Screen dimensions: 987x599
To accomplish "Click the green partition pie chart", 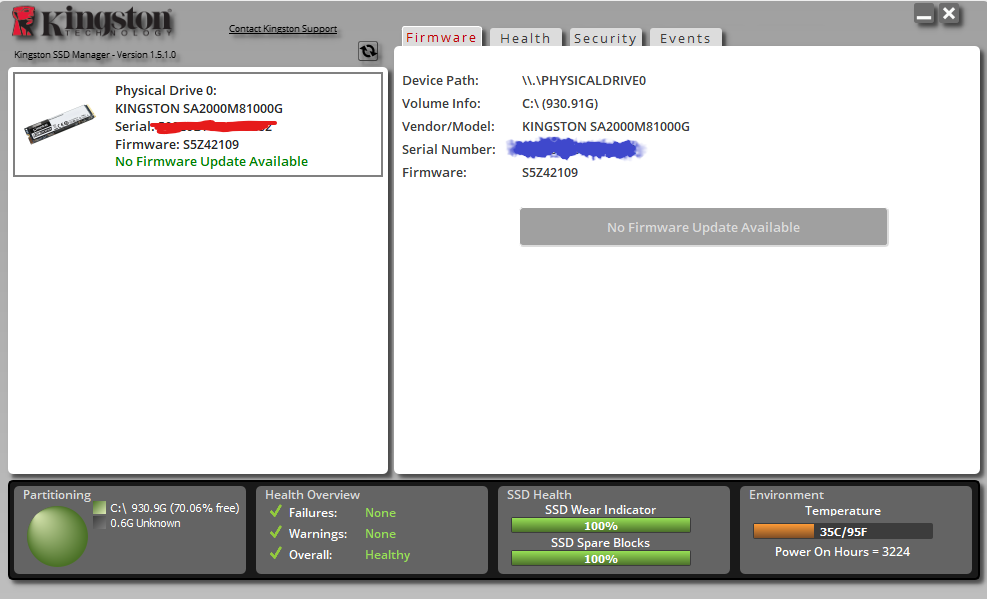I will pos(57,536).
